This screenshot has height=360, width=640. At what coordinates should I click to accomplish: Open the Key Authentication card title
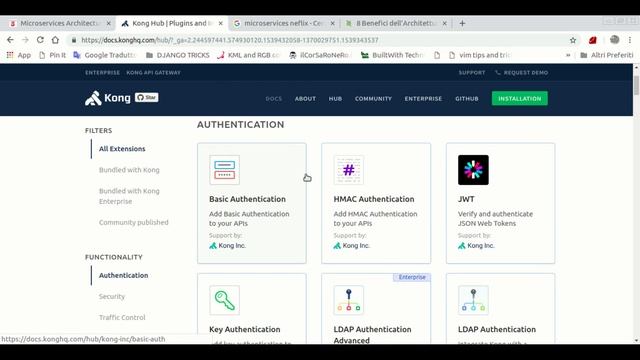[x=244, y=329]
